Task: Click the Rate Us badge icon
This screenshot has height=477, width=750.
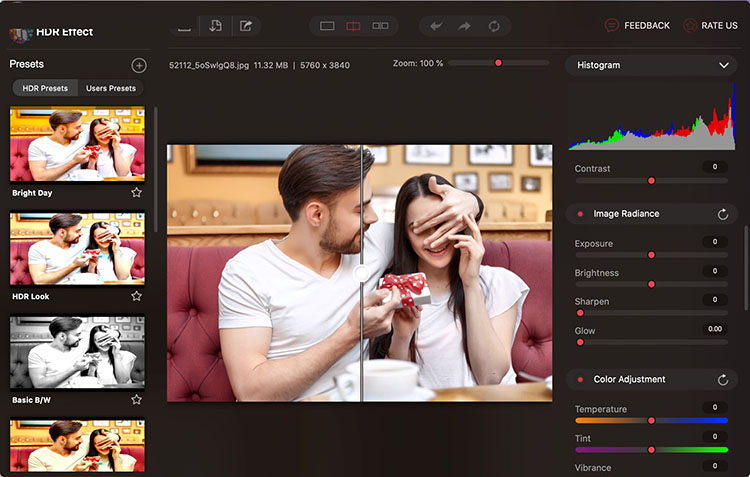Action: [690, 25]
